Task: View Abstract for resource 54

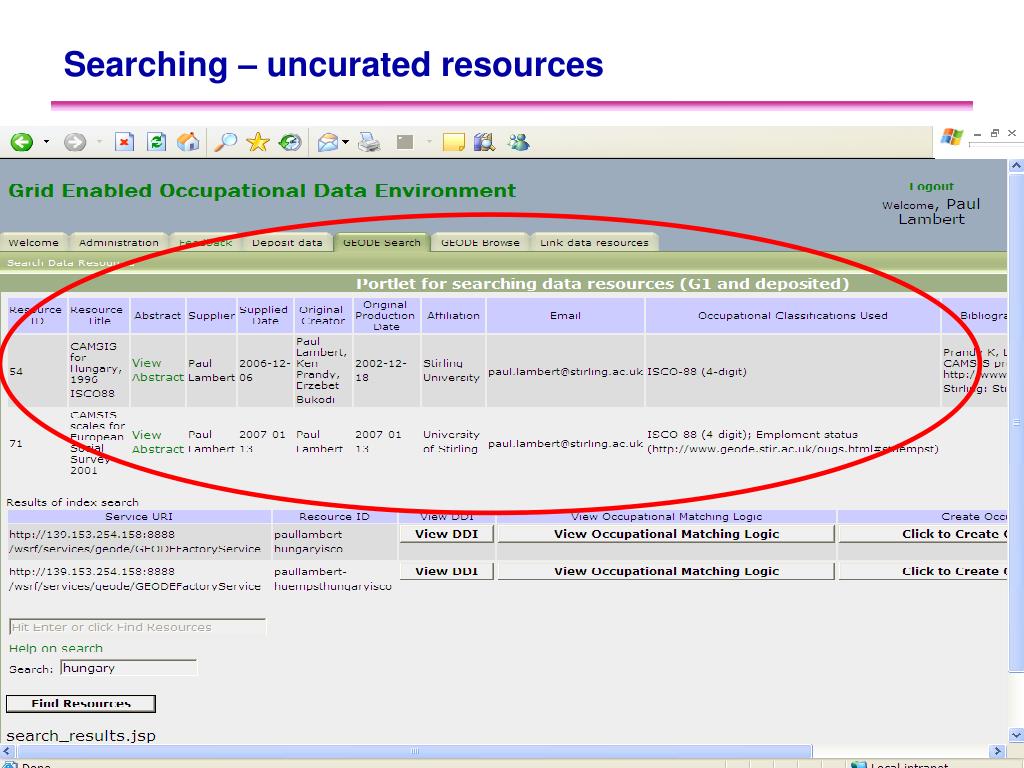Action: 157,370
